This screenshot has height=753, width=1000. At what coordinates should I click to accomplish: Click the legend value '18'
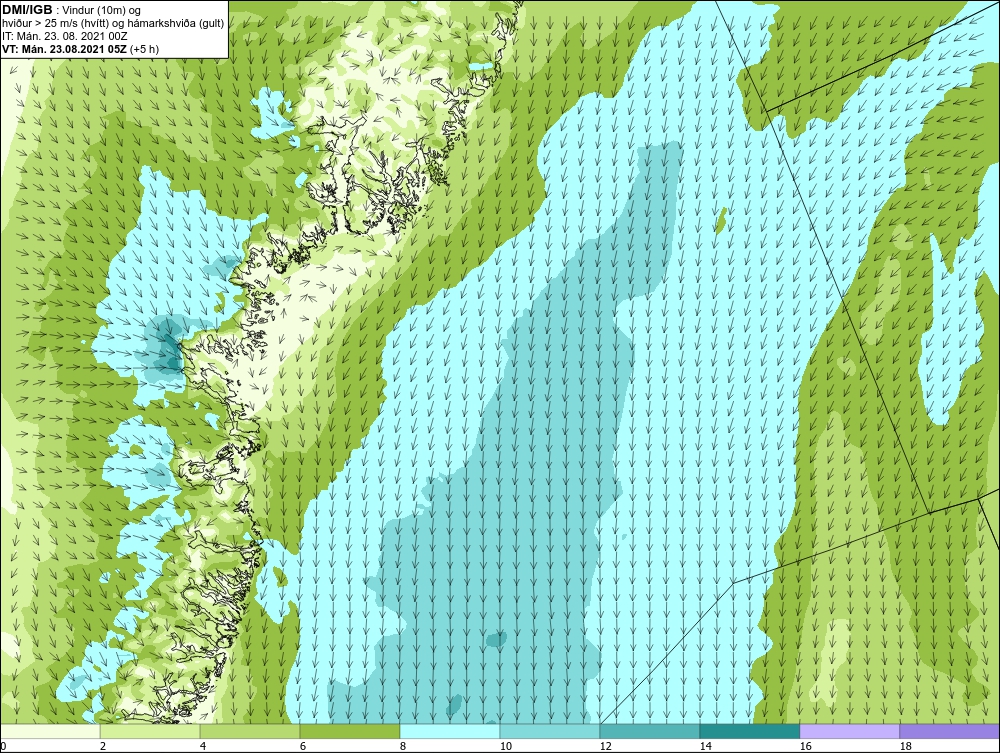pos(906,746)
